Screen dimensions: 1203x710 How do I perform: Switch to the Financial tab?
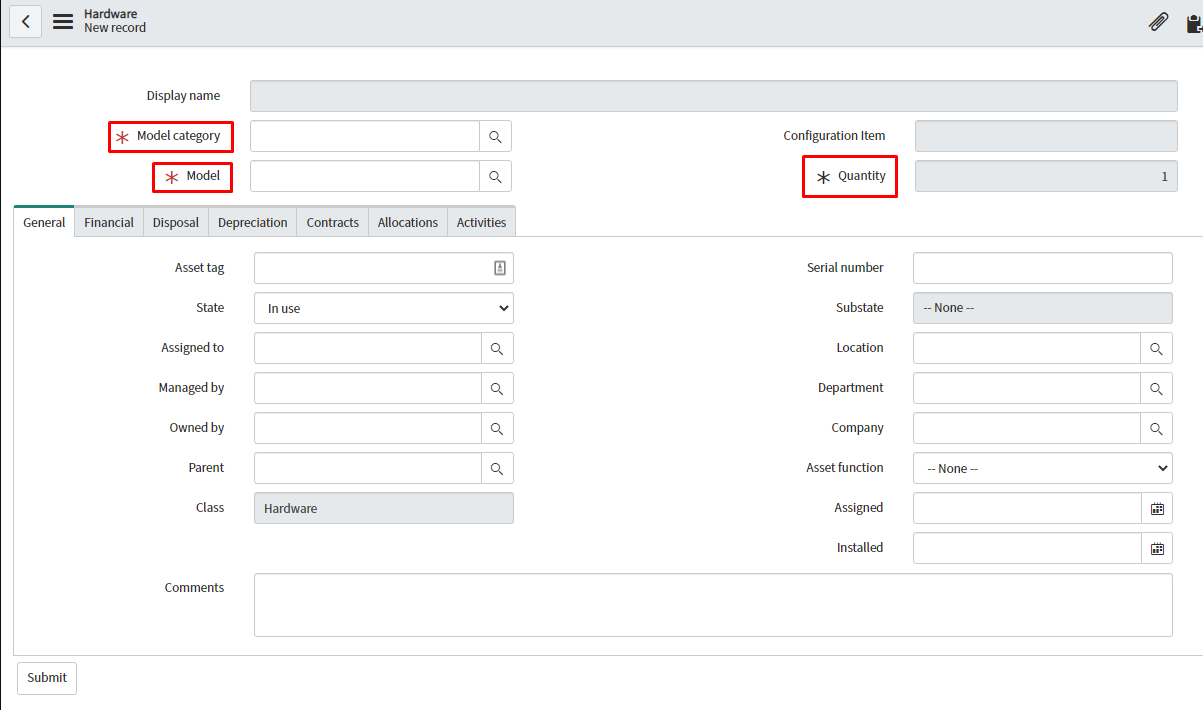[x=108, y=222]
